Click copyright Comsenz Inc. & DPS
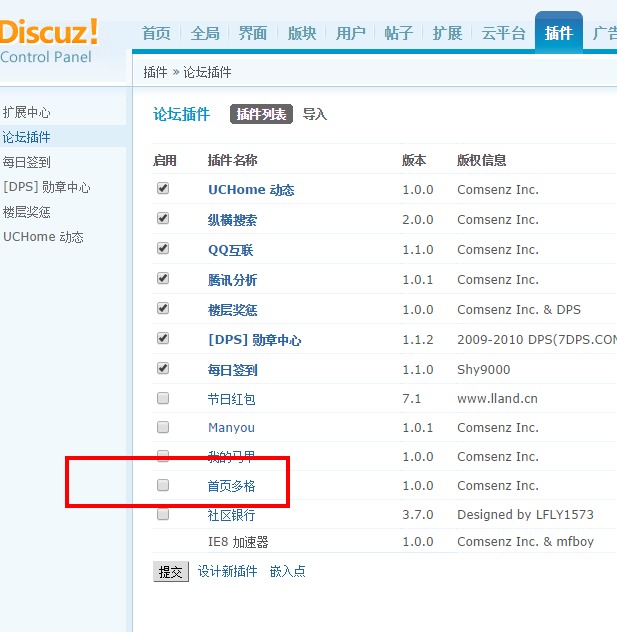 click(519, 310)
